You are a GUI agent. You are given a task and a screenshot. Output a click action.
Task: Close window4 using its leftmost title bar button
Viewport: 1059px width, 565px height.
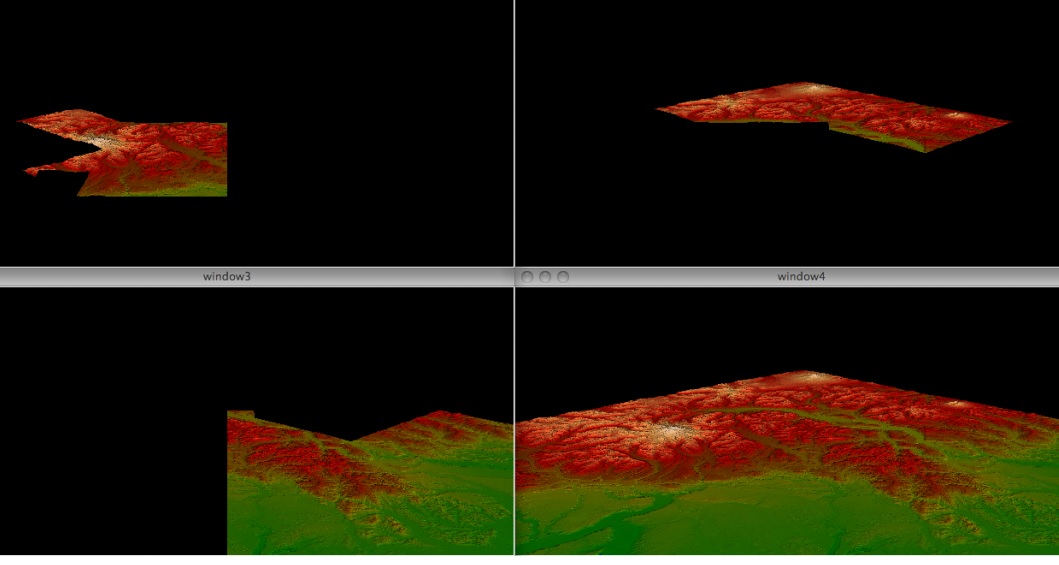pyautogui.click(x=527, y=277)
